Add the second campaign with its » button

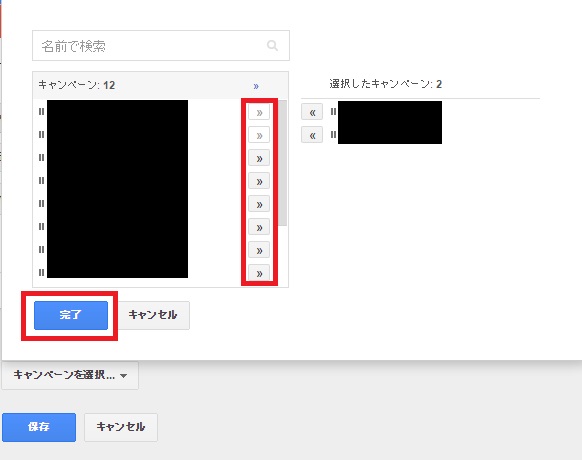pyautogui.click(x=259, y=136)
